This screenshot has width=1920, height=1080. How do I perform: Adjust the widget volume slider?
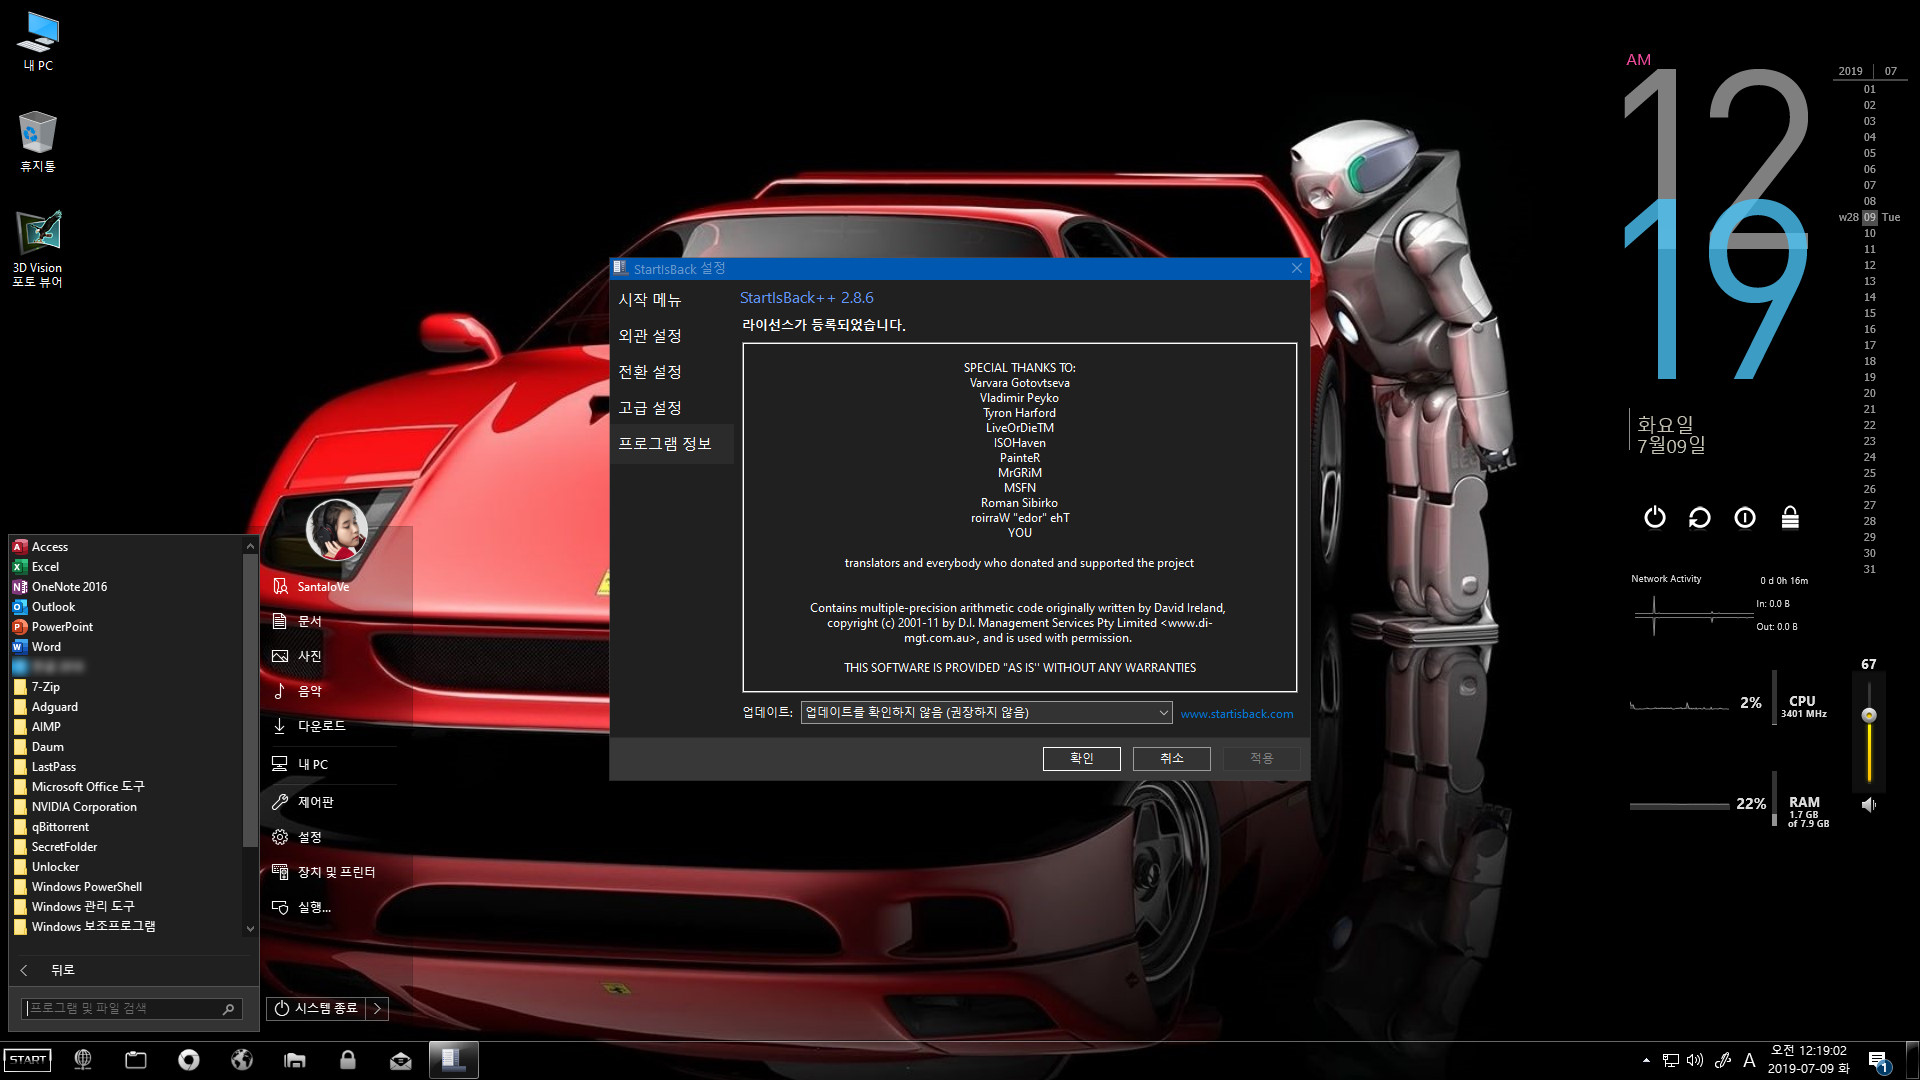pyautogui.click(x=1868, y=715)
